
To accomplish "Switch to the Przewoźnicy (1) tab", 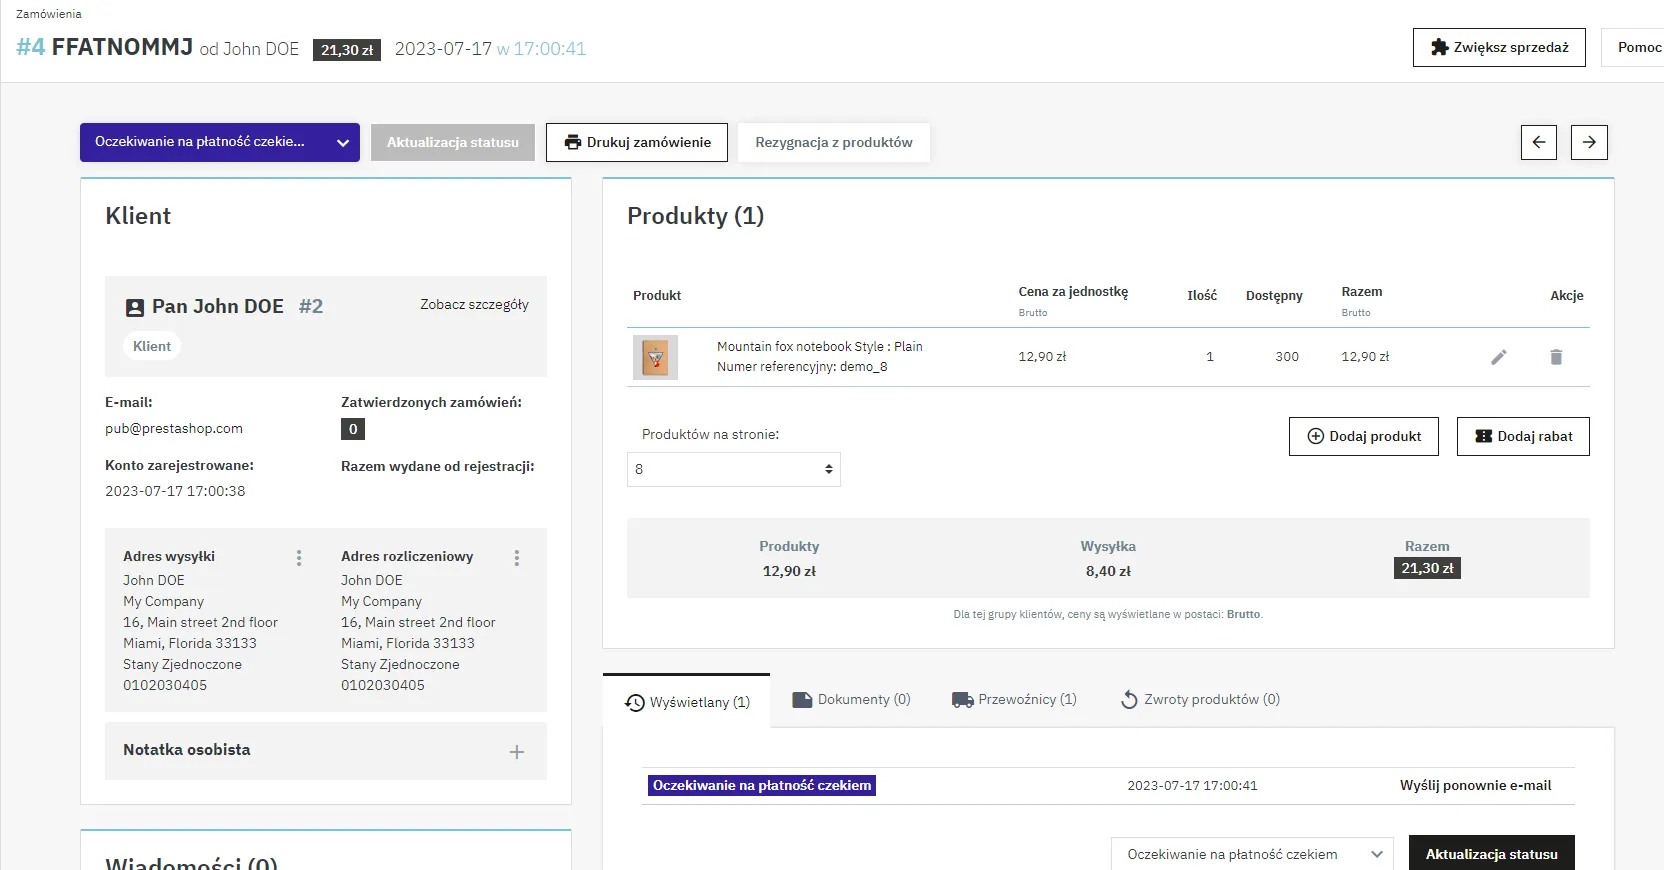I will click(1015, 700).
